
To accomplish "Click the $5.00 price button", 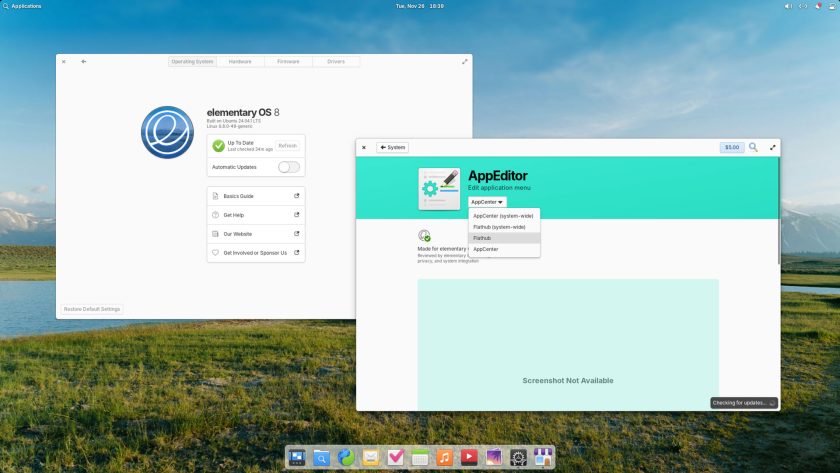I will 732,147.
